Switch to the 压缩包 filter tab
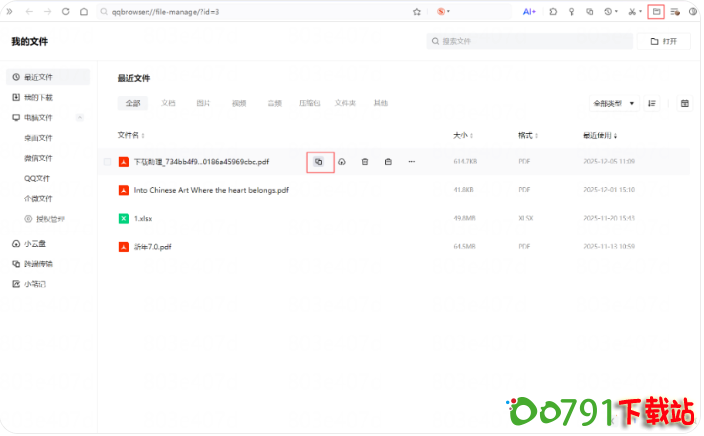 pos(310,103)
